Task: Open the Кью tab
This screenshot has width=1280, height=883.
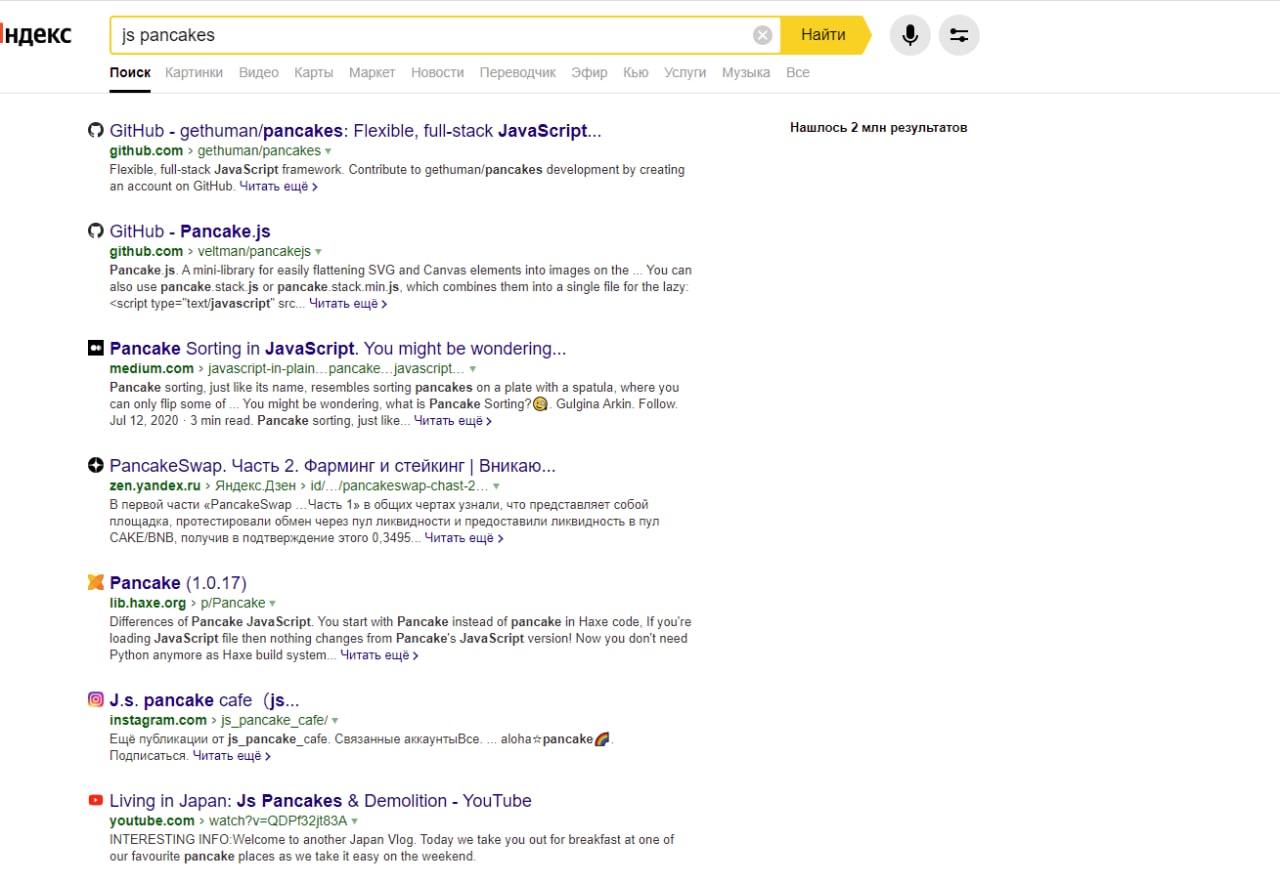Action: (x=636, y=73)
